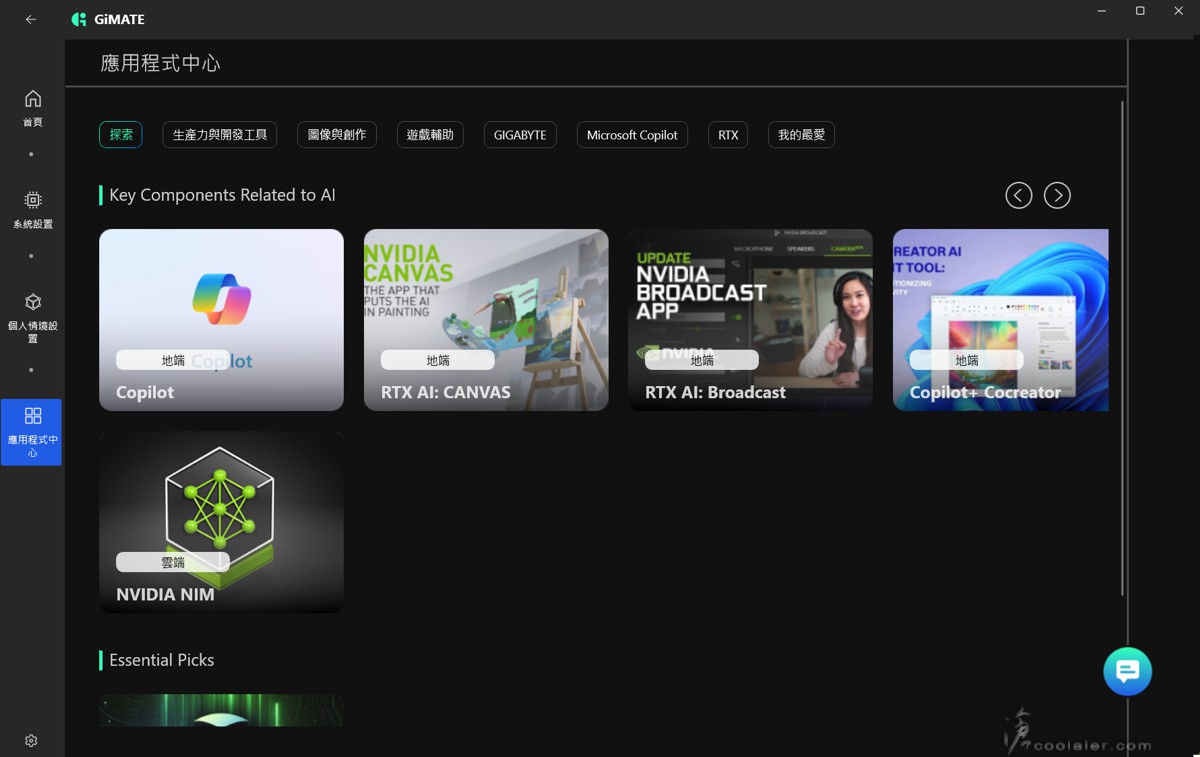Select the Application Center grid icon
The height and width of the screenshot is (757, 1200).
point(32,416)
